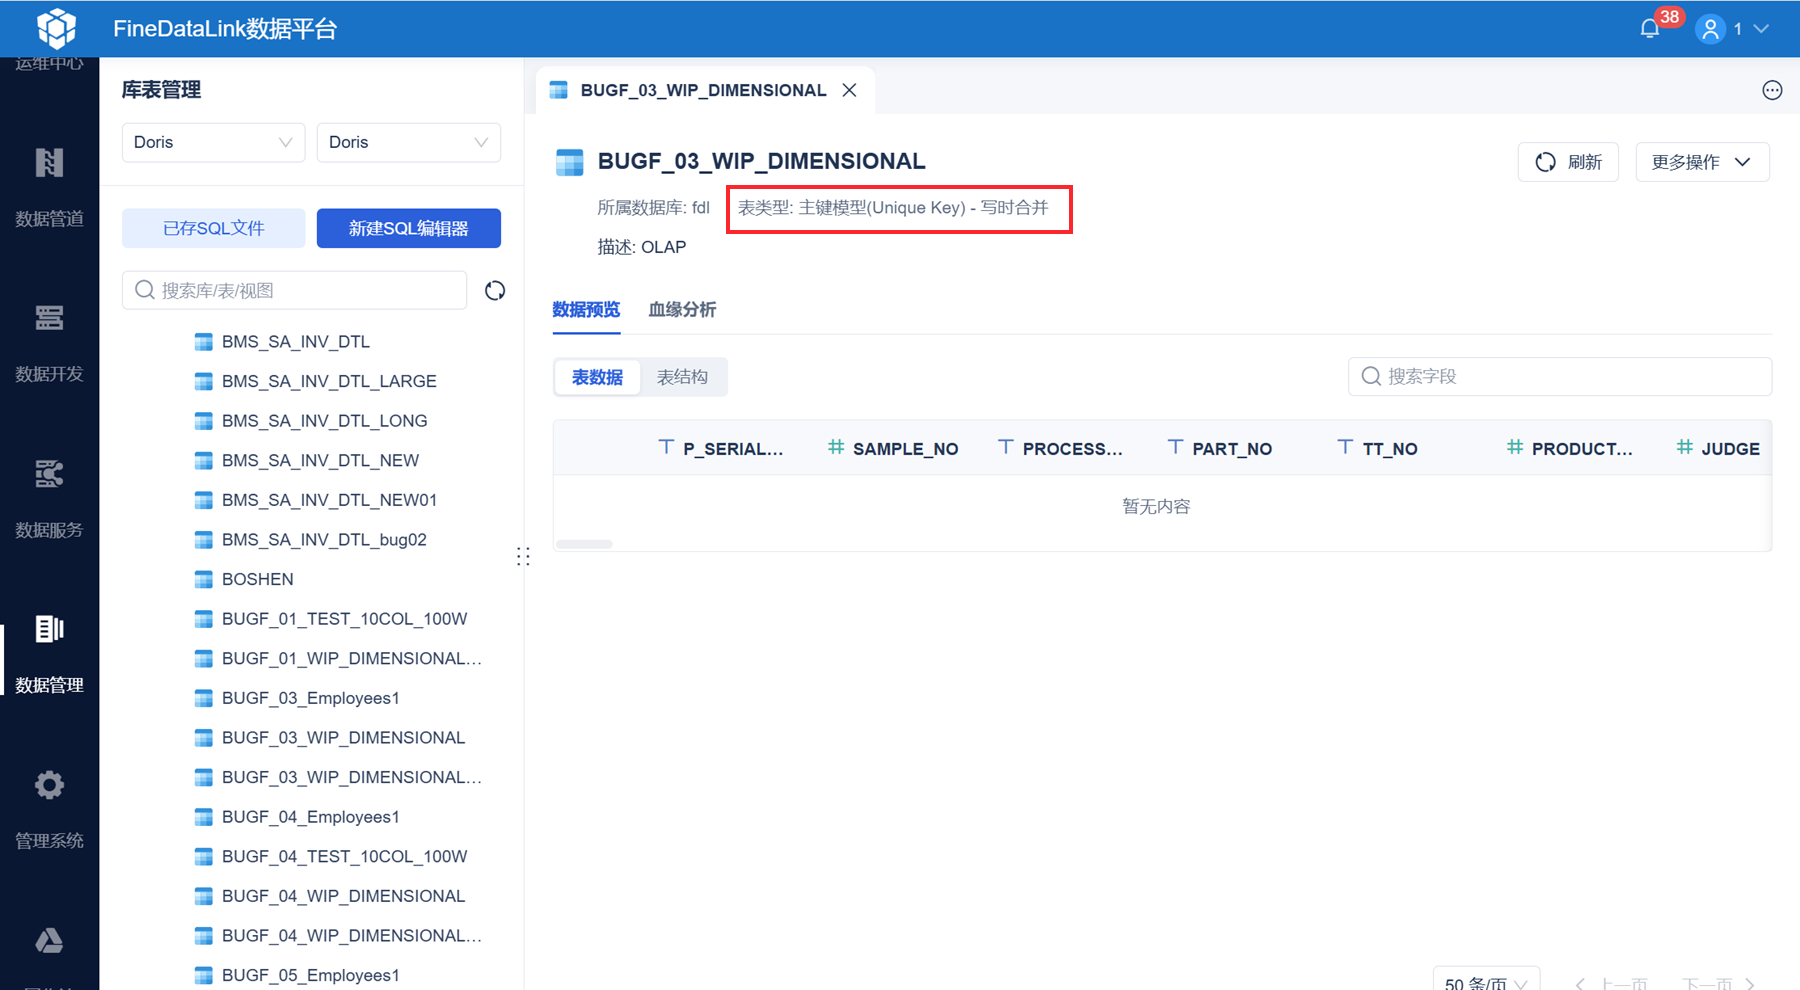Open the second Doris database dropdown
Image resolution: width=1800 pixels, height=990 pixels.
coord(408,142)
